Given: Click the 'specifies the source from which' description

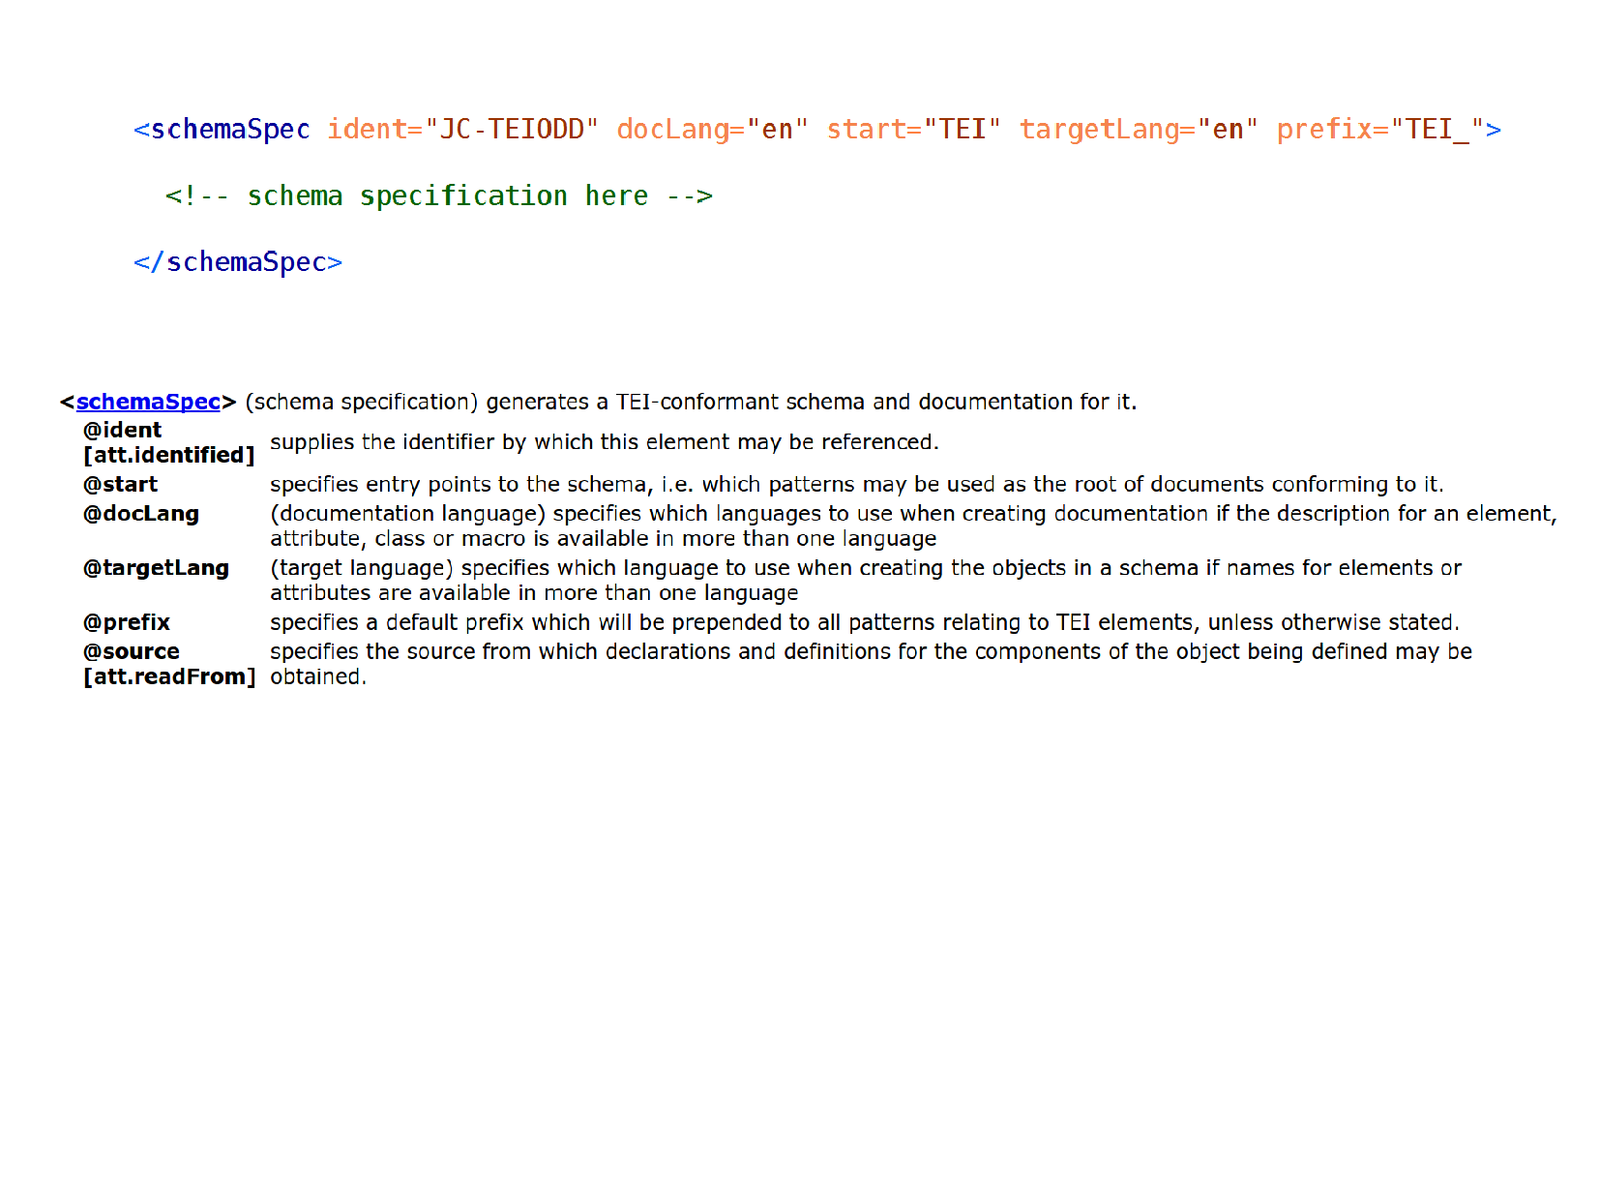Looking at the screenshot, I should click(x=871, y=664).
